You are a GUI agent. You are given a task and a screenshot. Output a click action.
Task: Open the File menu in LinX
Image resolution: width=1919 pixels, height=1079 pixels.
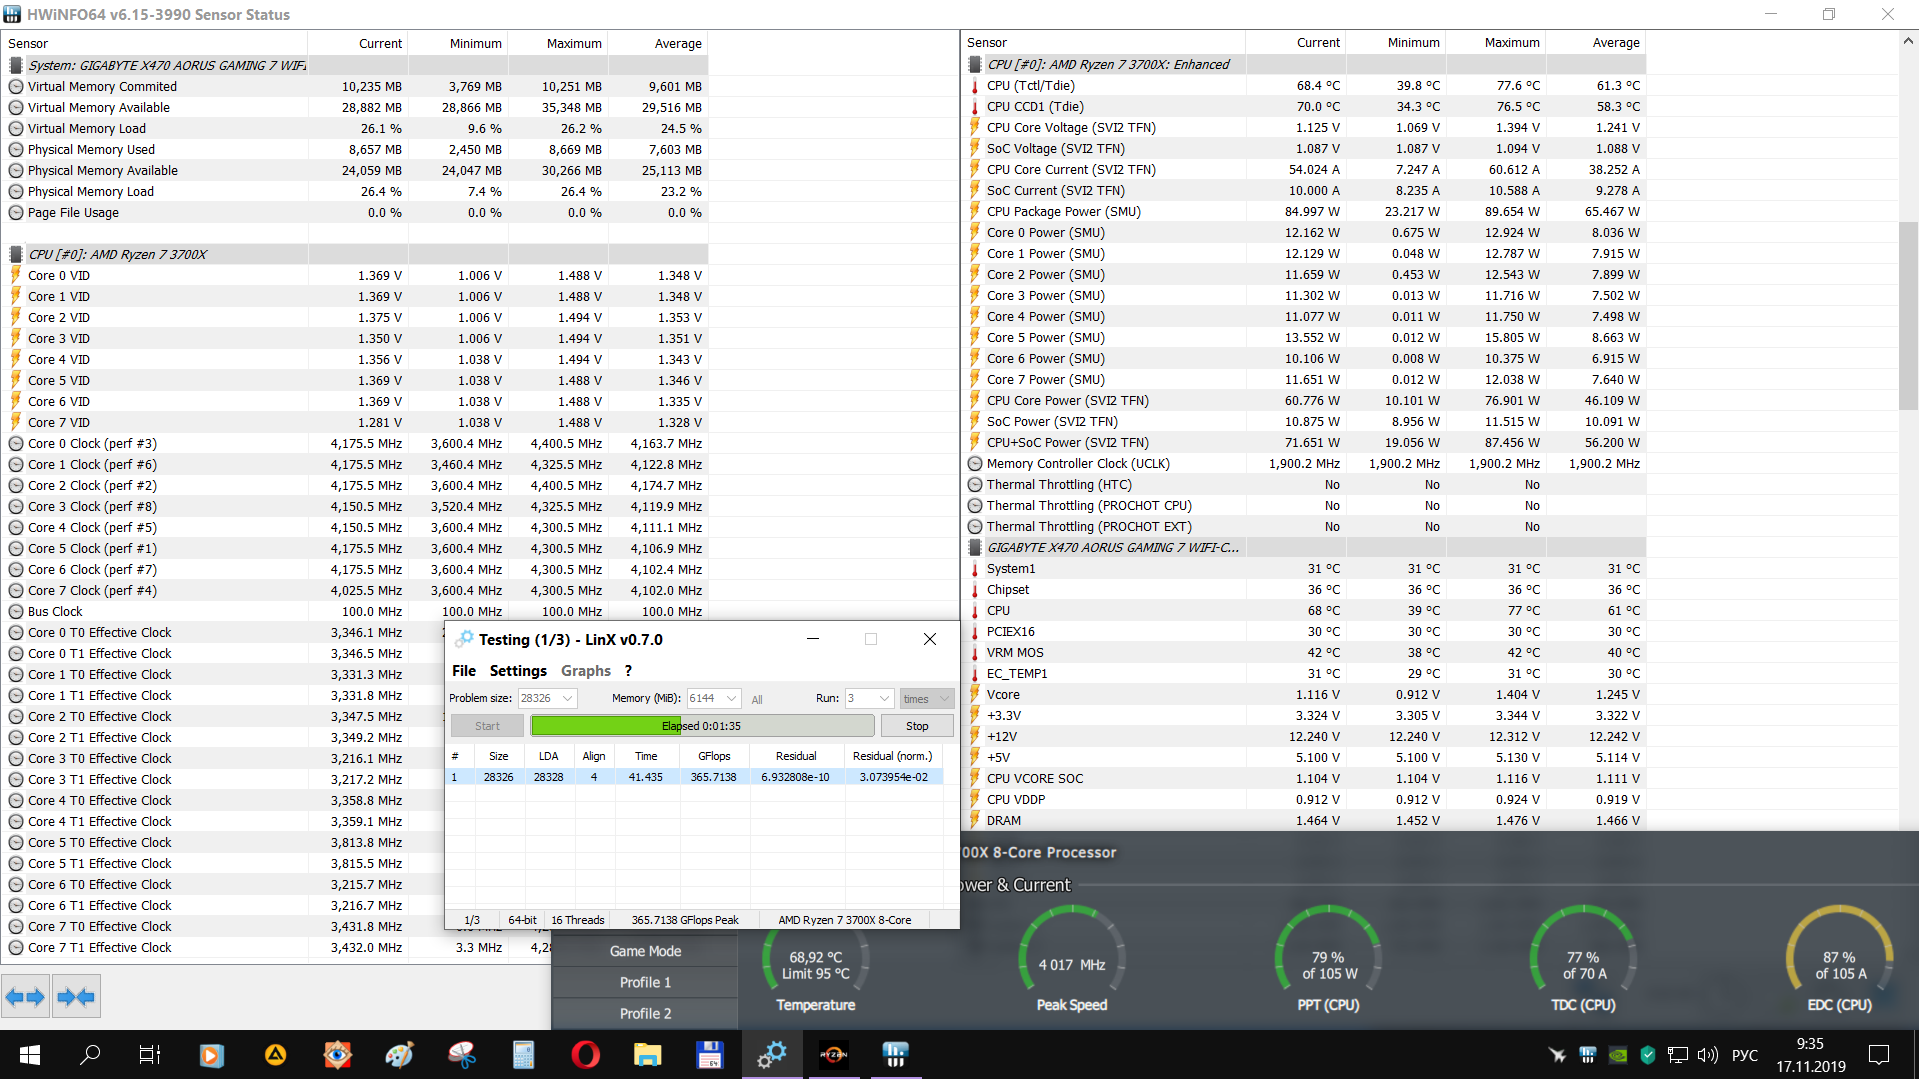464,671
